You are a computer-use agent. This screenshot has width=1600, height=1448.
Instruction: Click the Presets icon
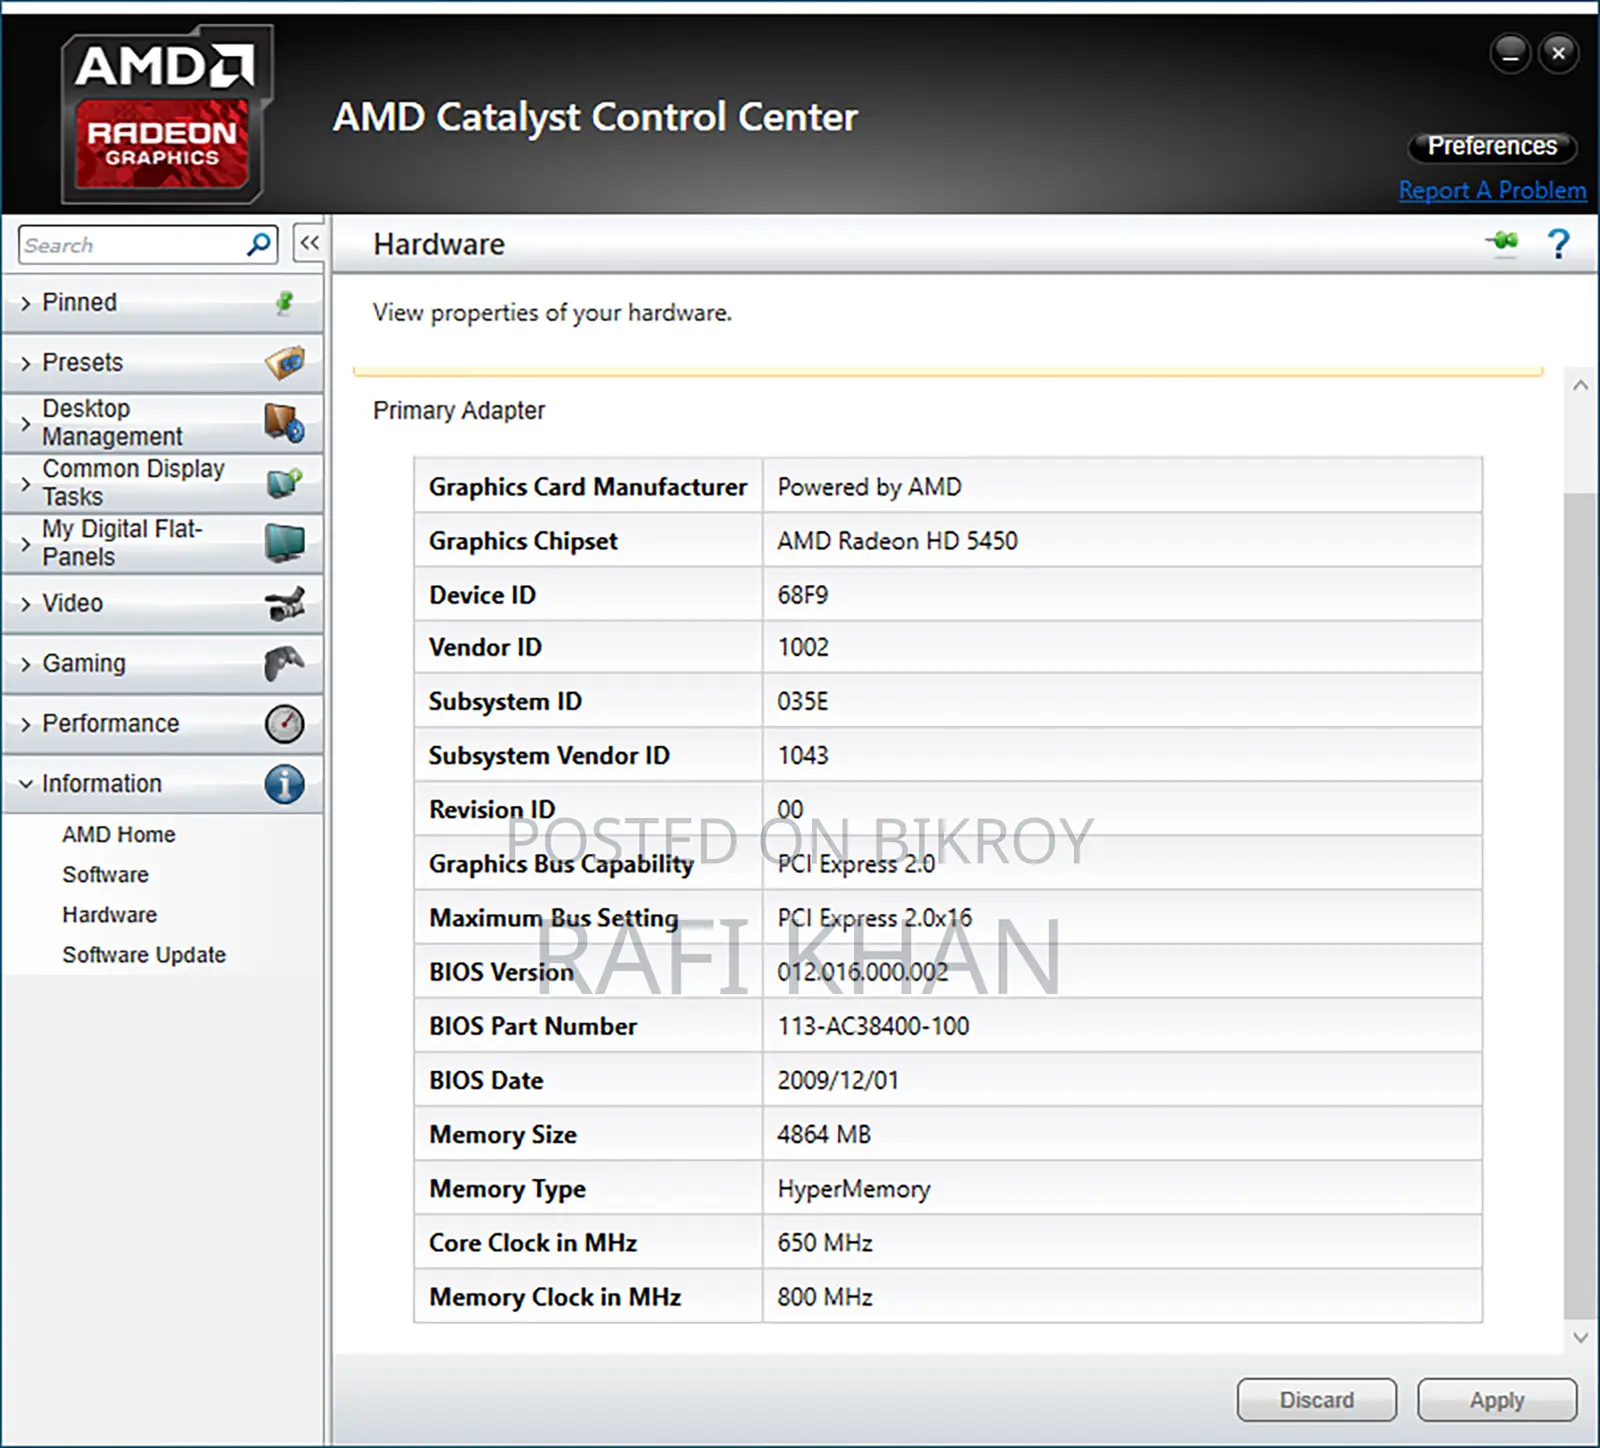(x=285, y=362)
